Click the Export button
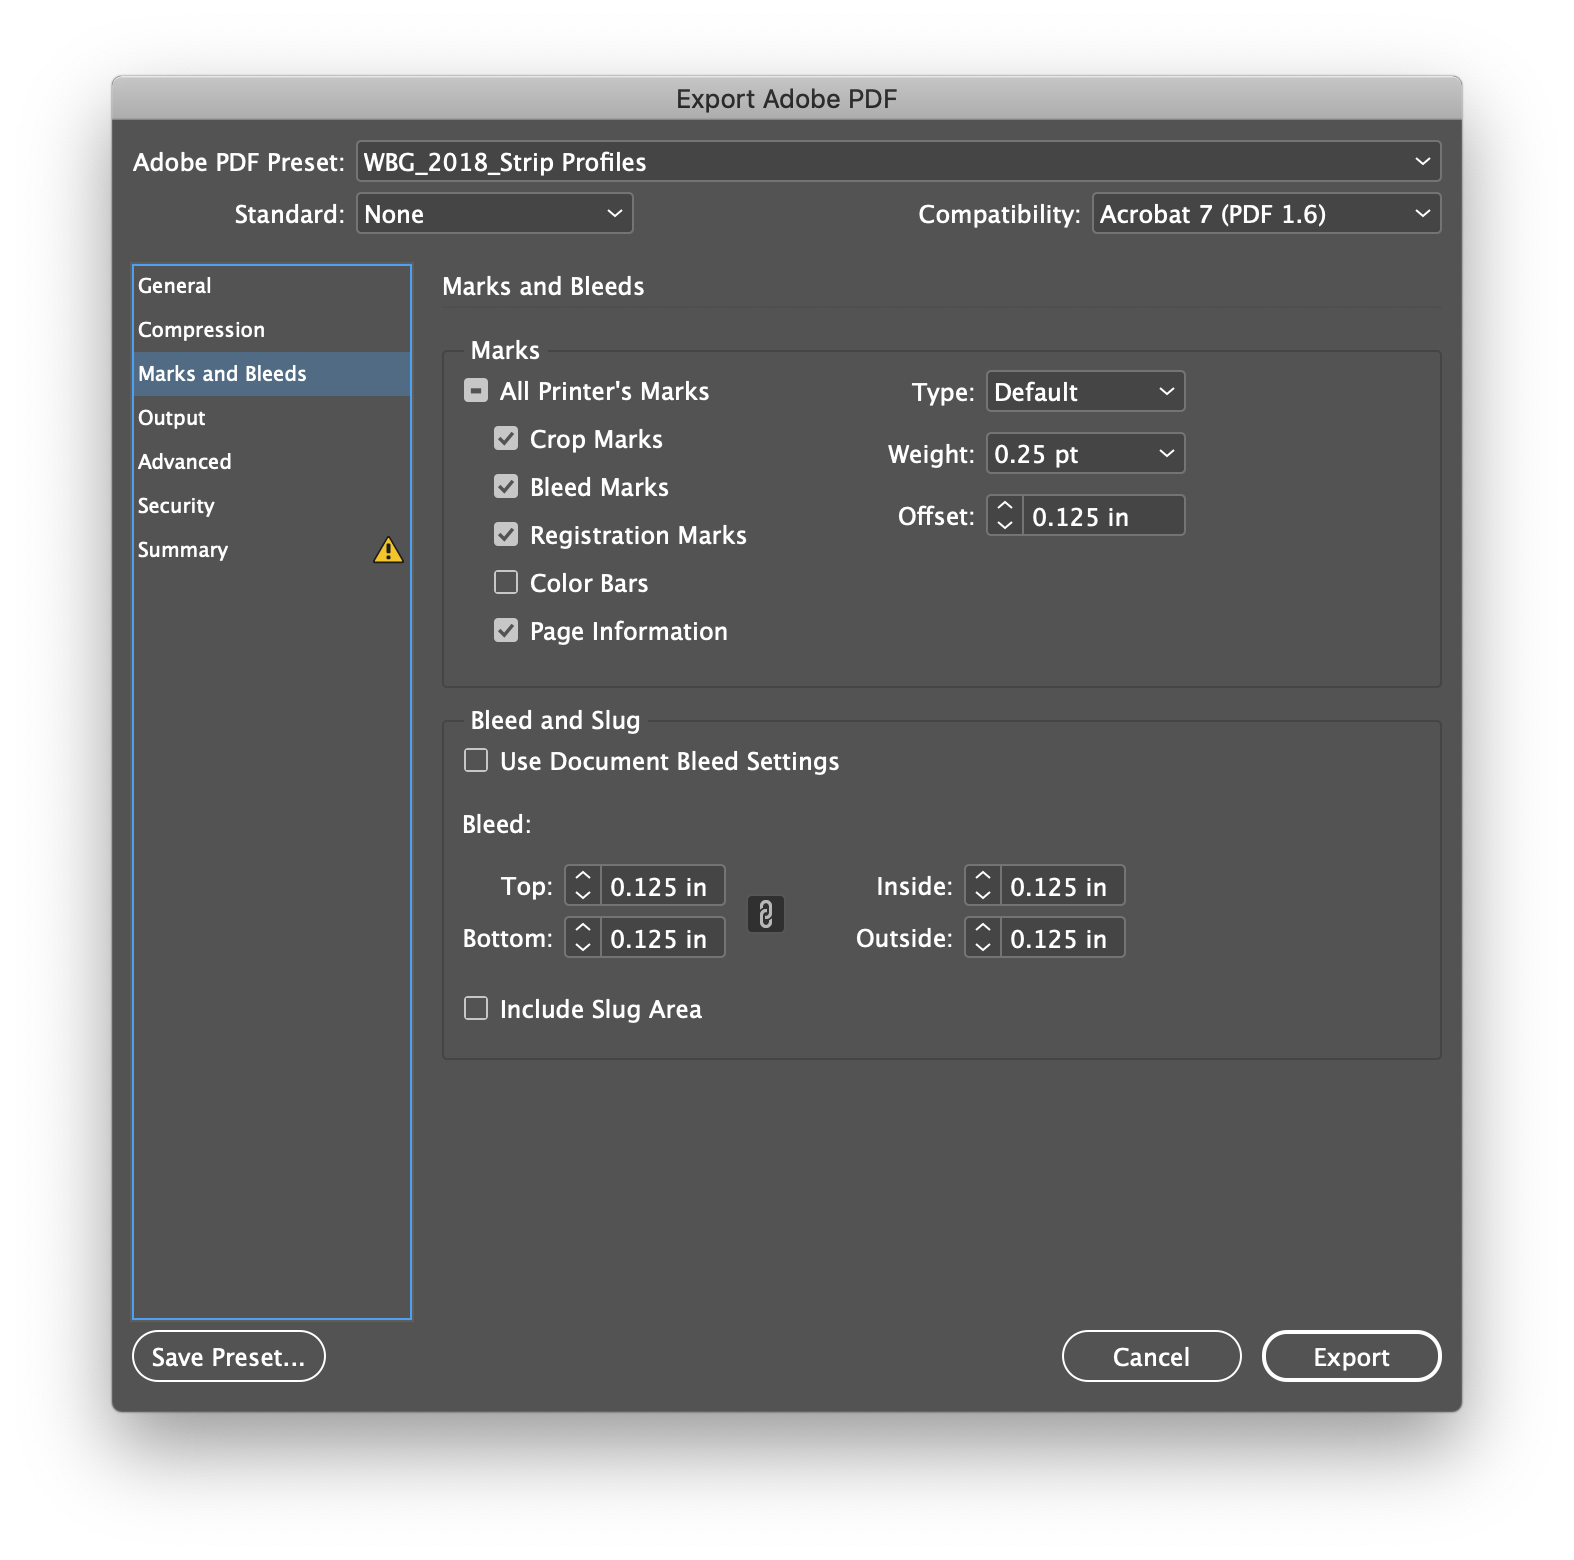The image size is (1574, 1560). [1351, 1357]
